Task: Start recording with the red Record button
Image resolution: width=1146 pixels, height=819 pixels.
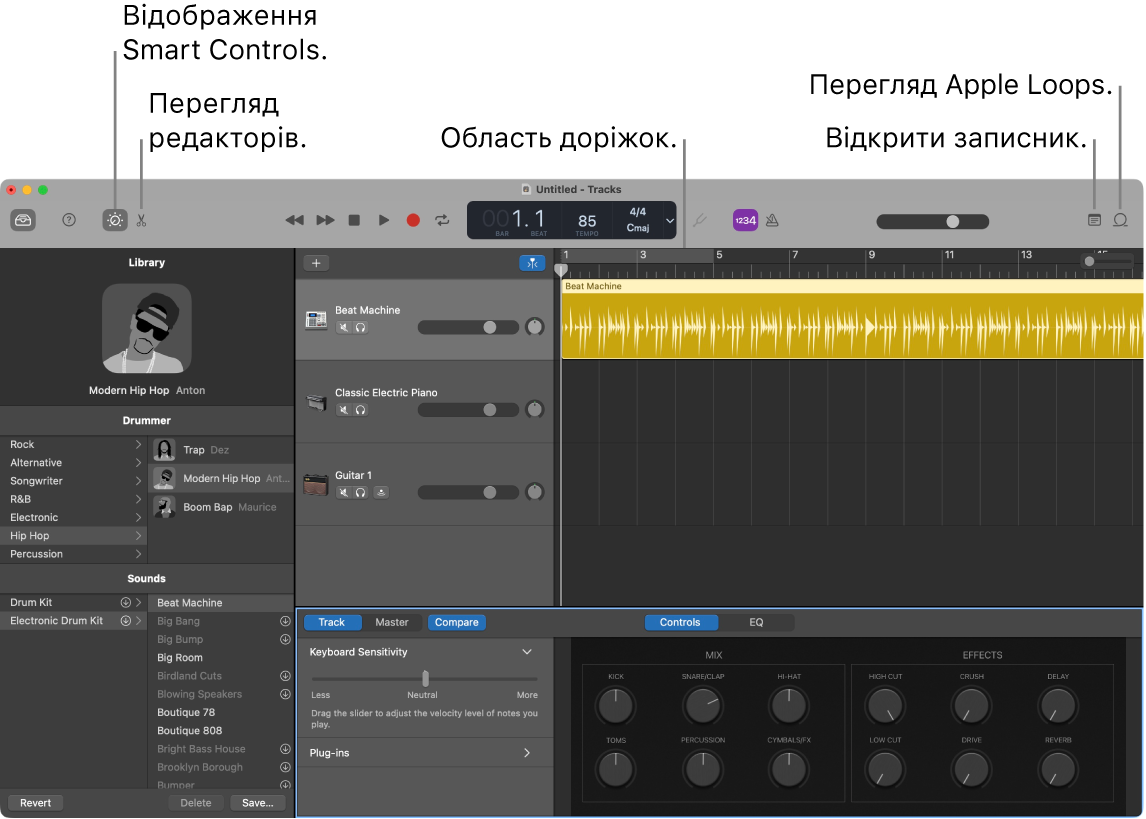Action: (413, 220)
